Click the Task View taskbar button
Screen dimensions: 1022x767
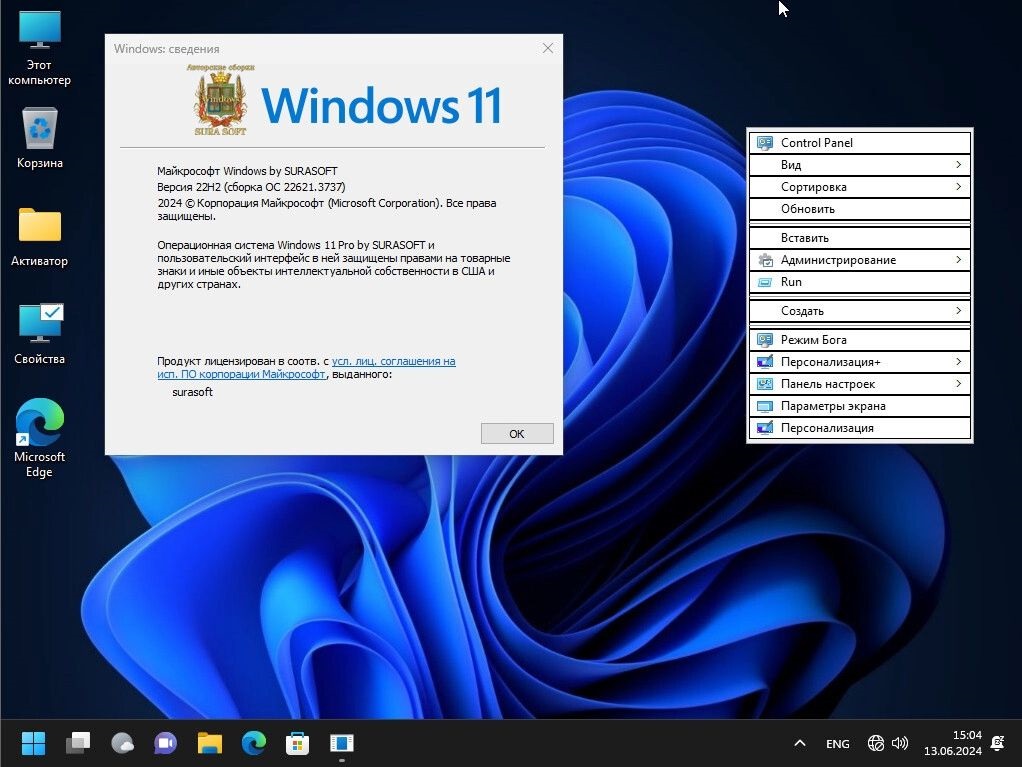[77, 743]
